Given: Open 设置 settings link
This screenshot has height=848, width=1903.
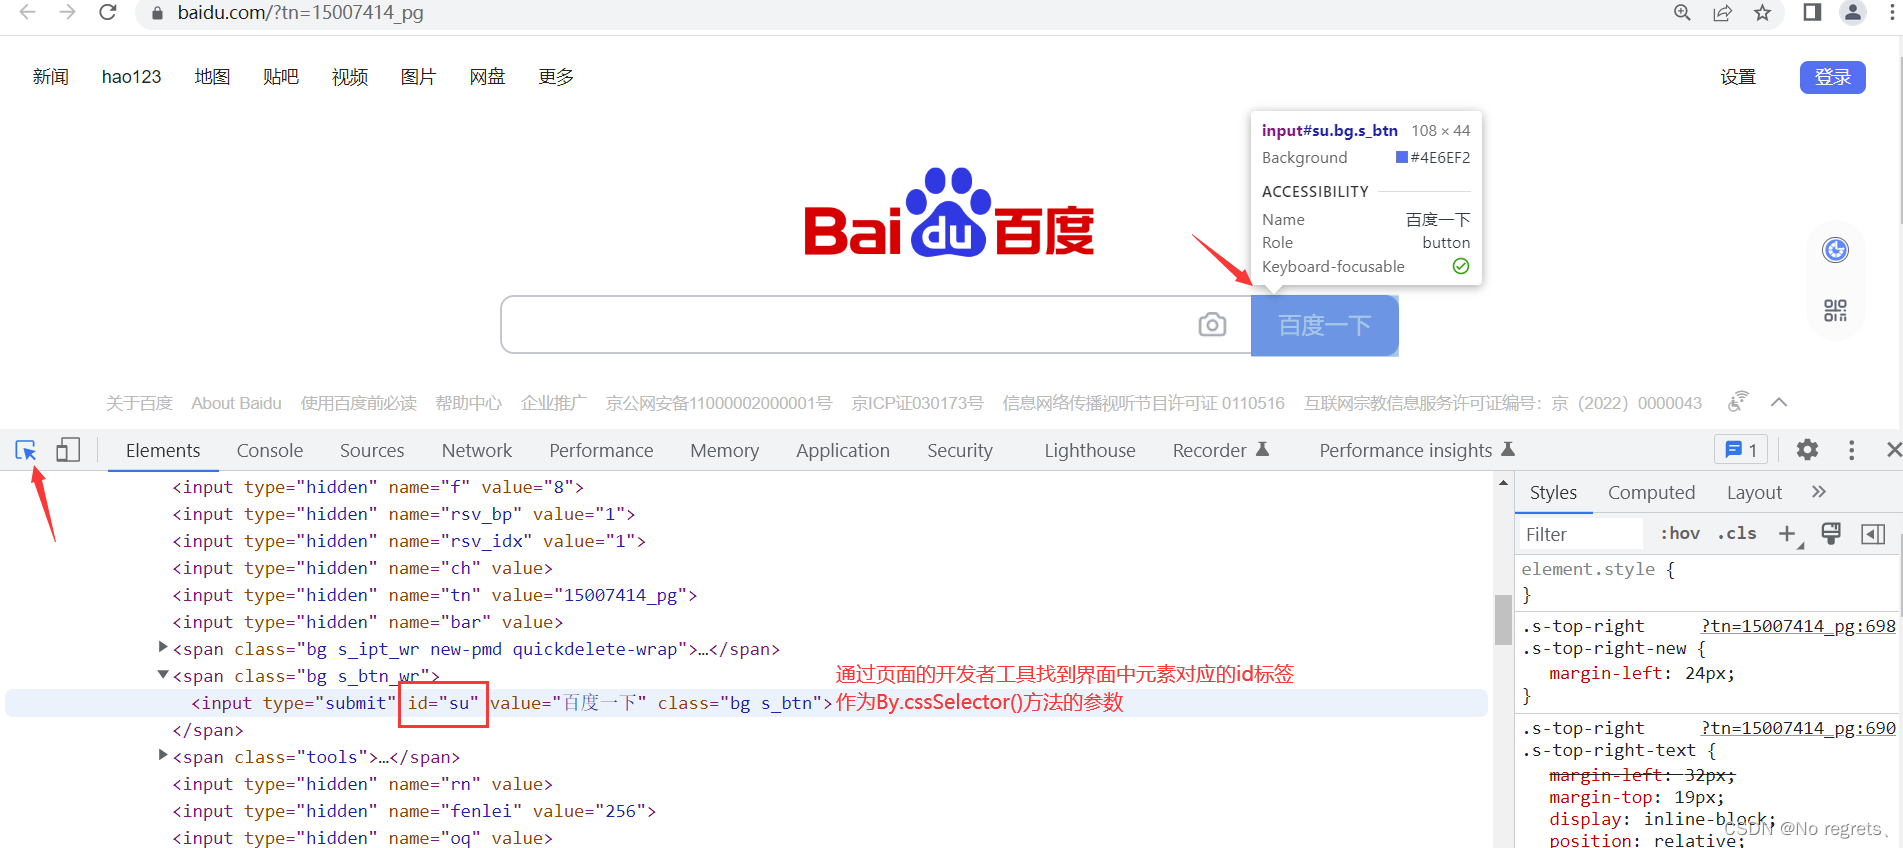Looking at the screenshot, I should click(x=1738, y=77).
